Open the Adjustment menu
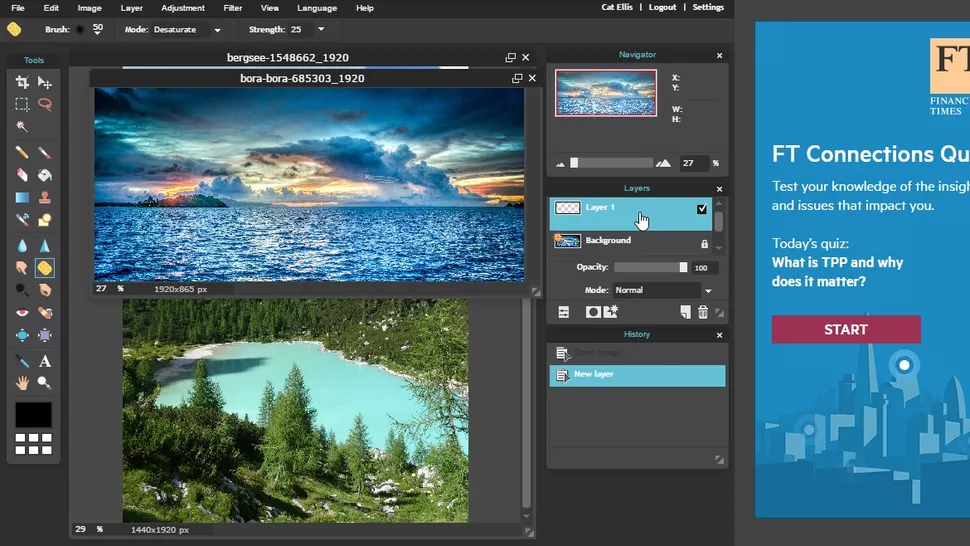 pos(183,8)
